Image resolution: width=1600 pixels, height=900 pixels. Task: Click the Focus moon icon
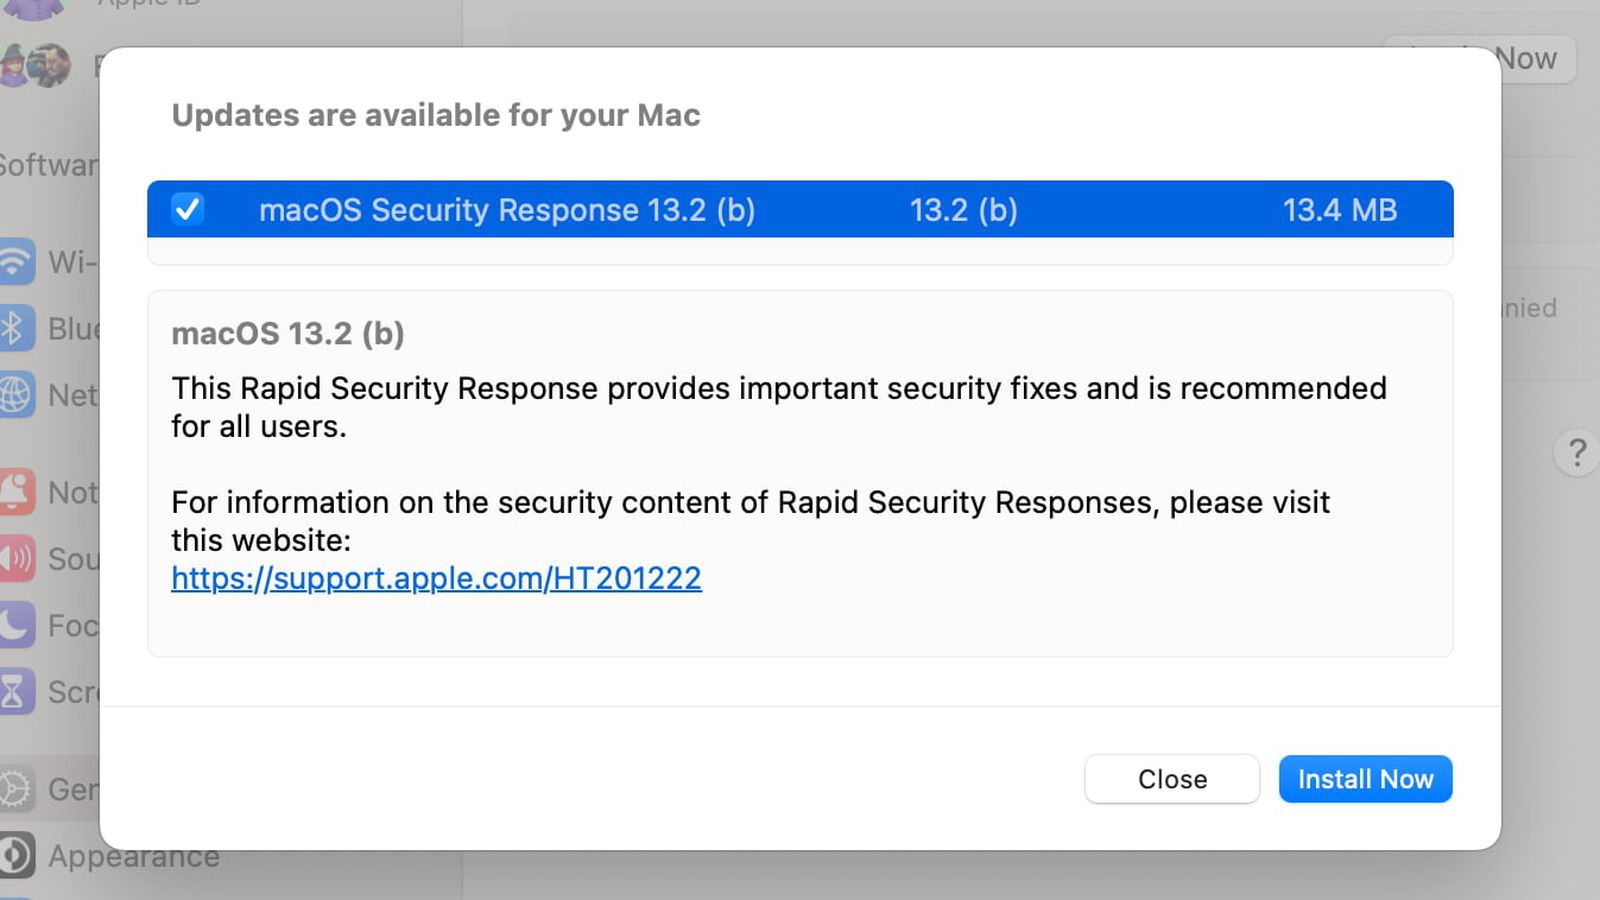16,625
